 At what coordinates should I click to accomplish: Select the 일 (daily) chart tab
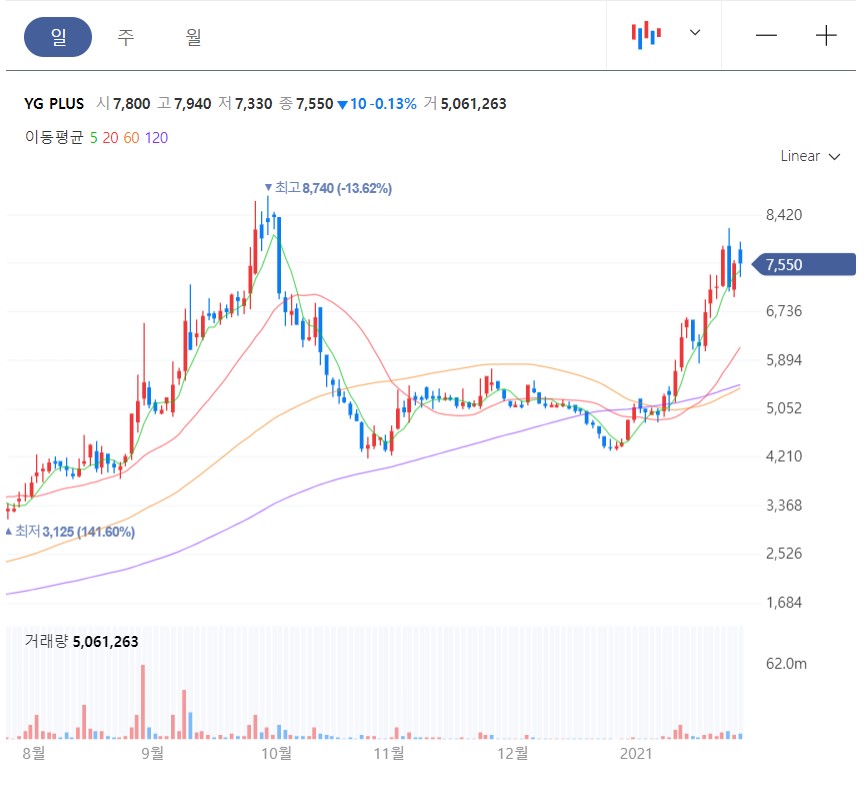58,37
